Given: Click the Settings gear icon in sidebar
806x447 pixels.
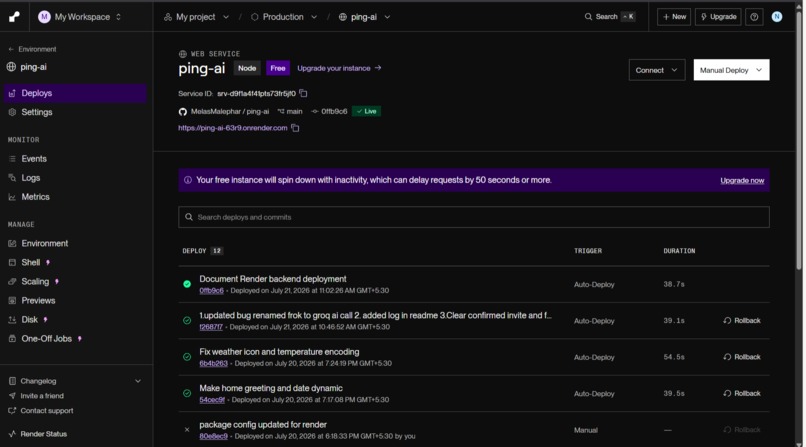Looking at the screenshot, I should [x=12, y=112].
